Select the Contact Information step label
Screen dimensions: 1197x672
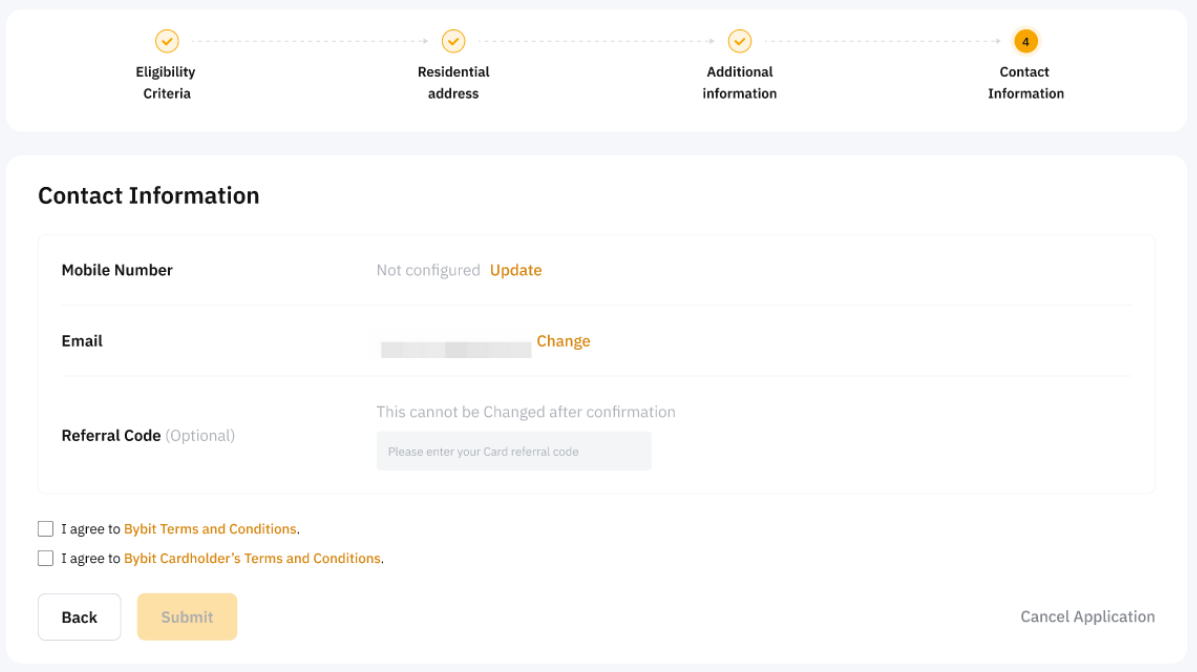(1025, 83)
